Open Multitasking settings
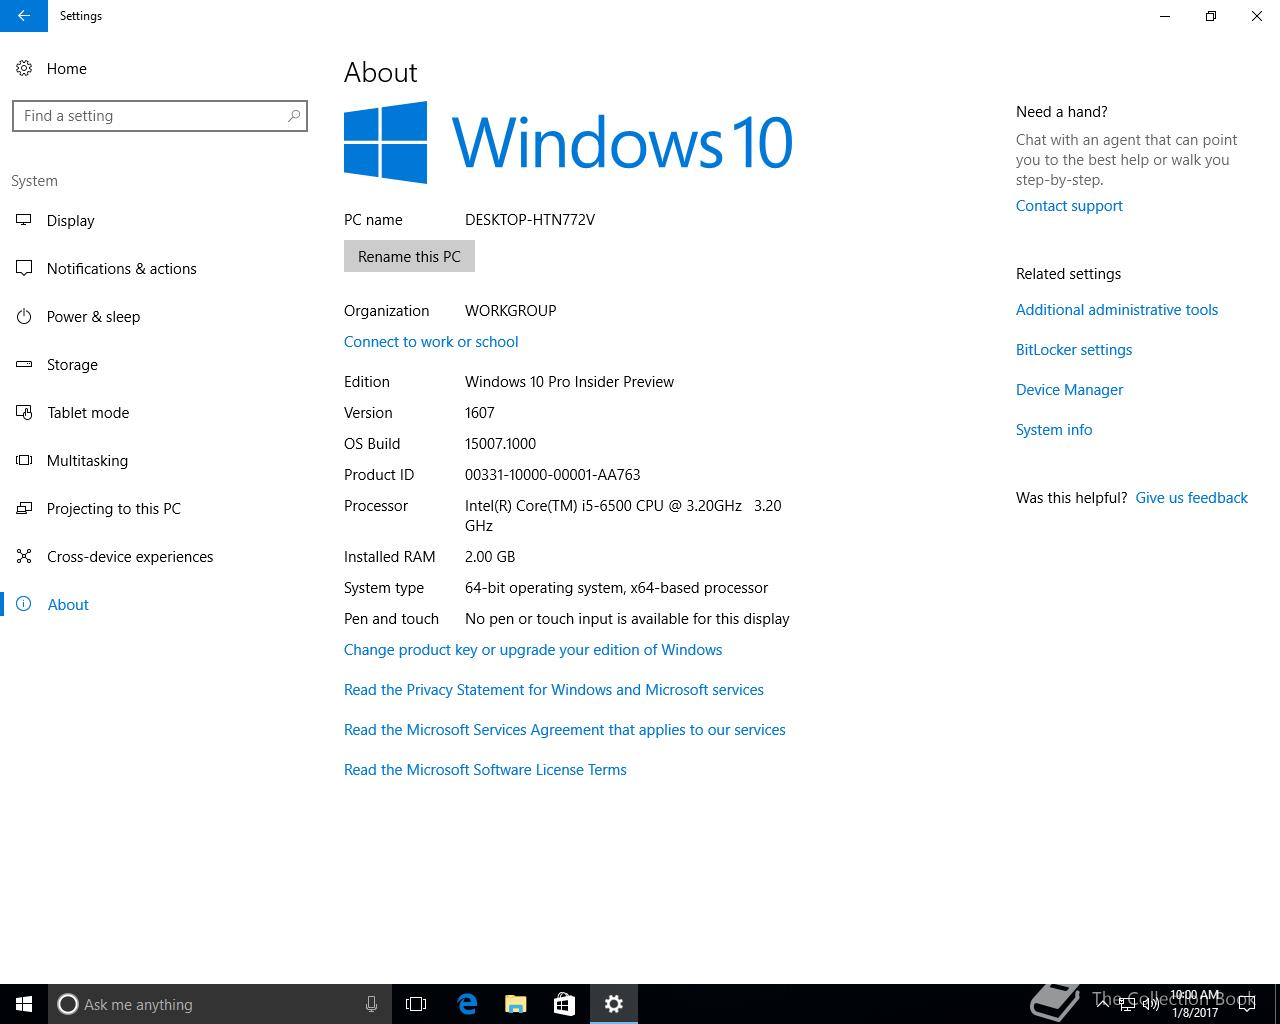The height and width of the screenshot is (1024, 1280). [x=87, y=460]
